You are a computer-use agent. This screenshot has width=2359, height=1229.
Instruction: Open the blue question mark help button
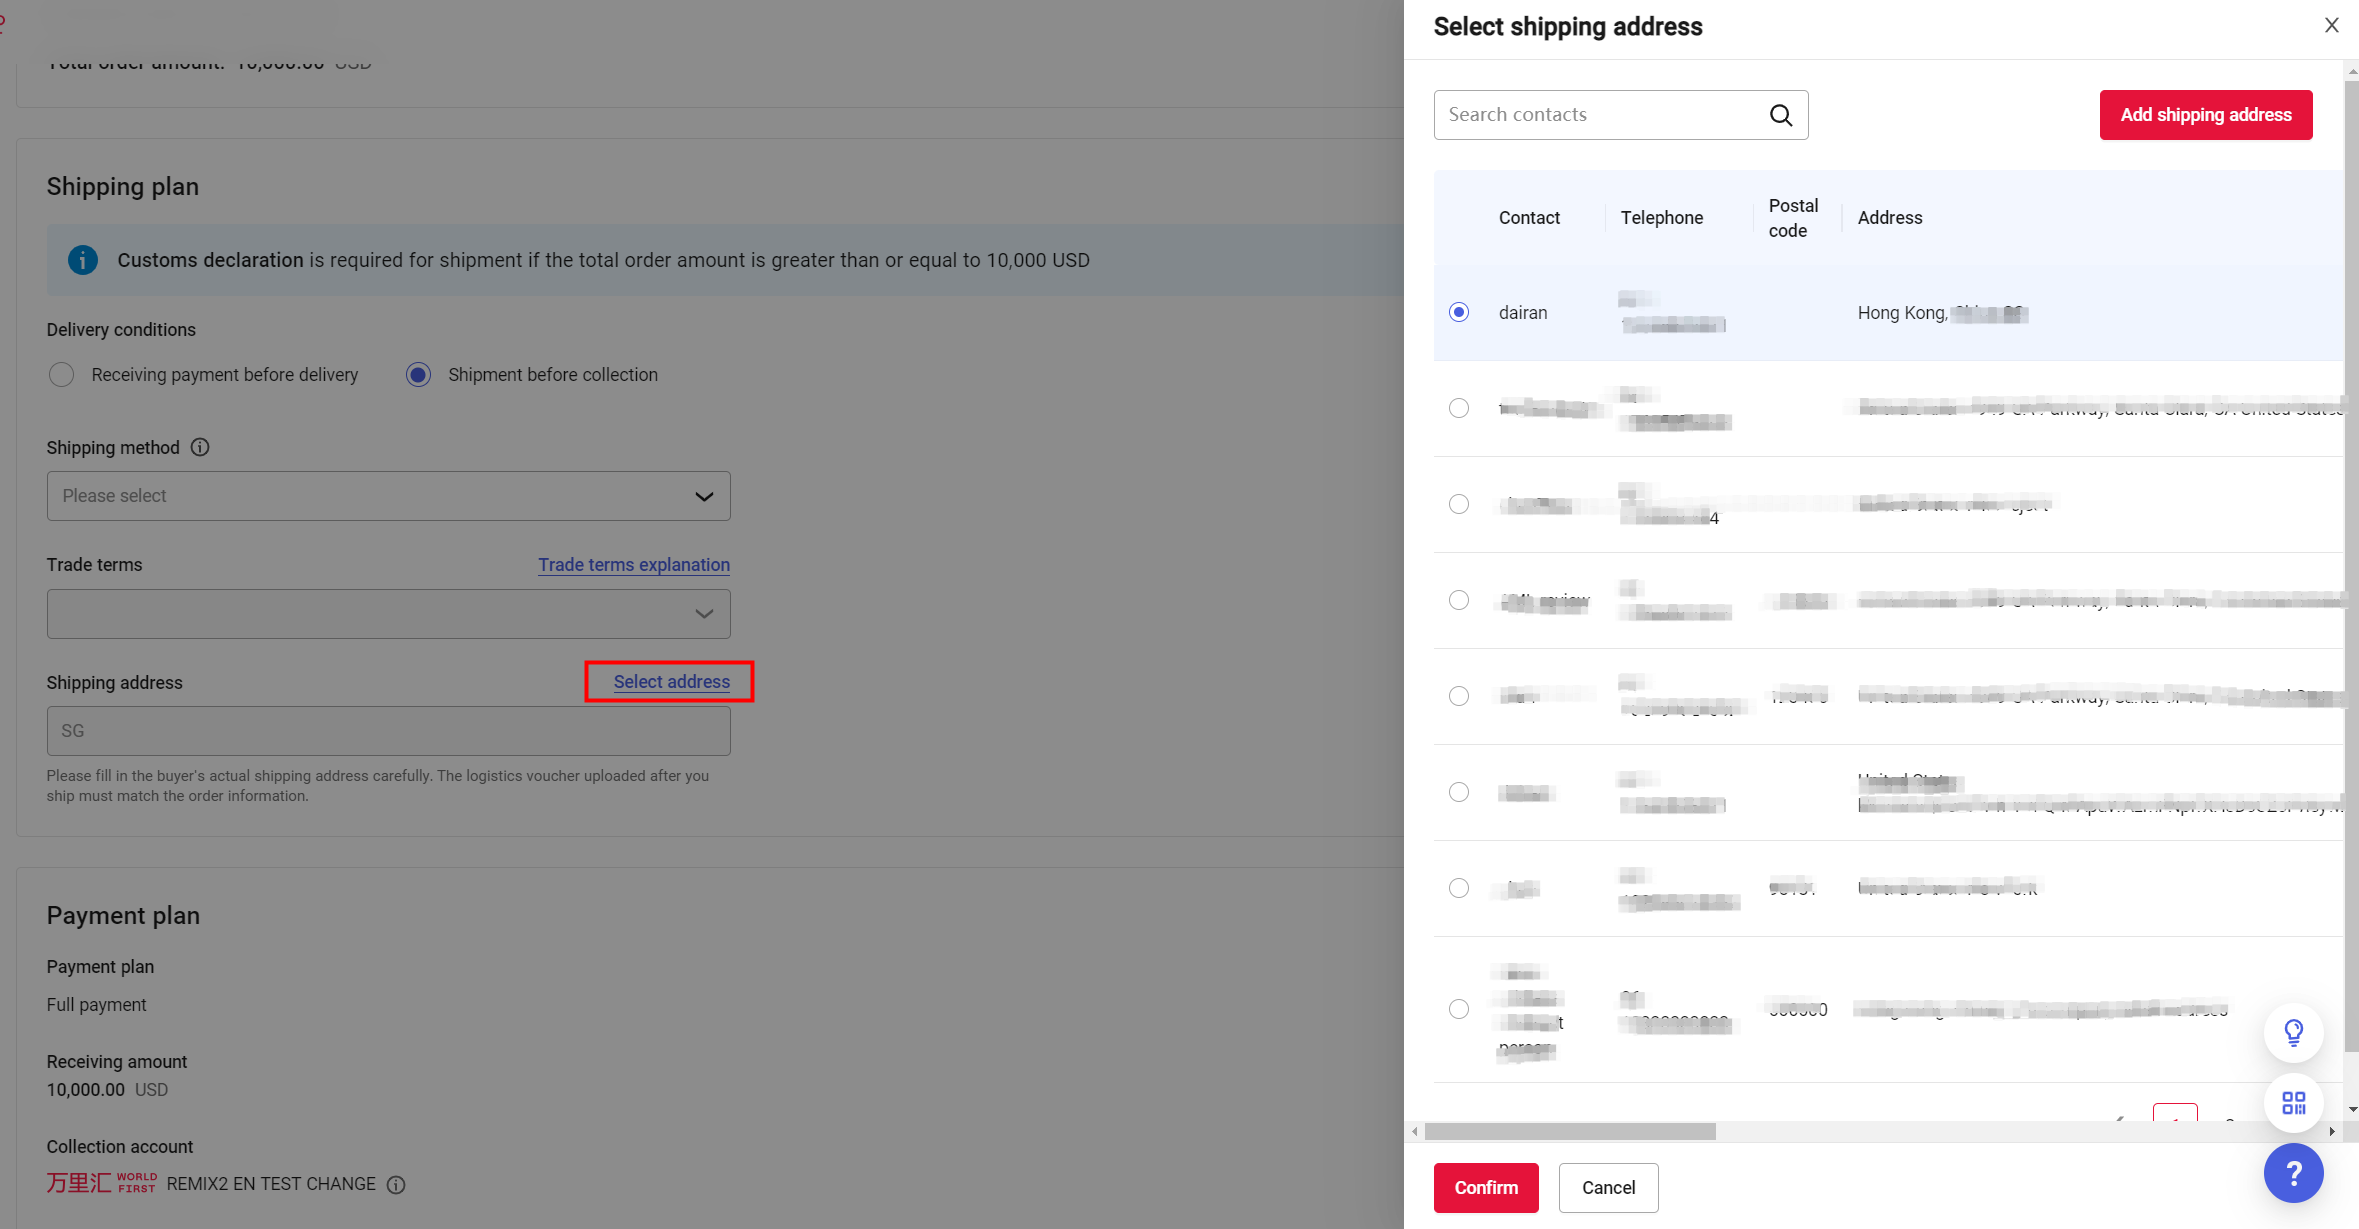pyautogui.click(x=2293, y=1173)
